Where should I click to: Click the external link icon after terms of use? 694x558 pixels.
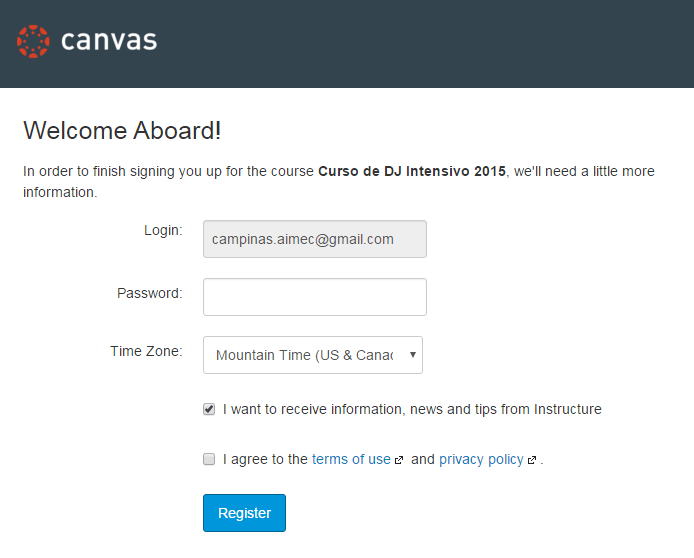click(399, 460)
